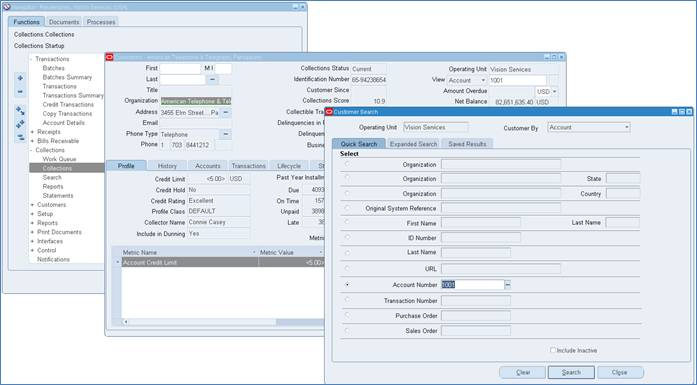Click the Clear button in Customer Search
Screen dimensions: 697x385
point(523,373)
